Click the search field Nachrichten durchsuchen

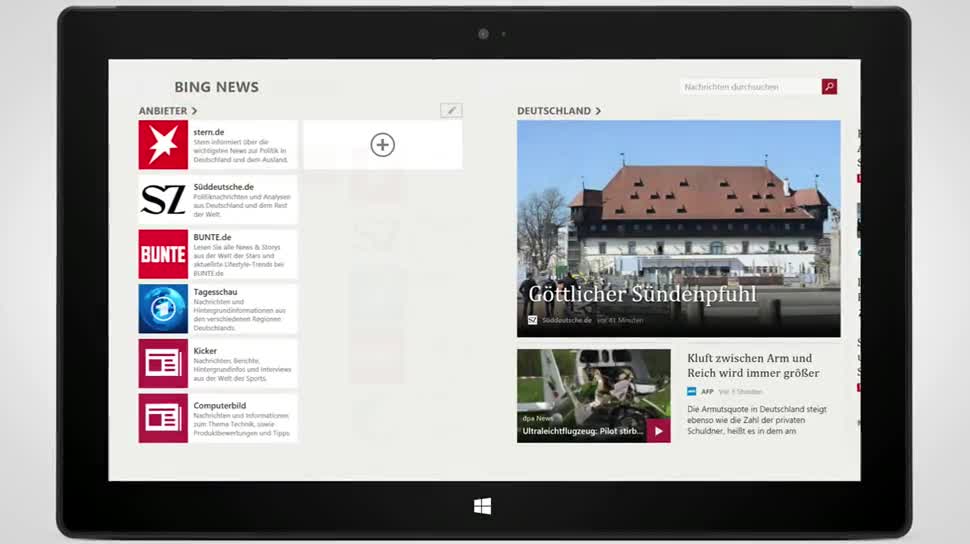(751, 87)
